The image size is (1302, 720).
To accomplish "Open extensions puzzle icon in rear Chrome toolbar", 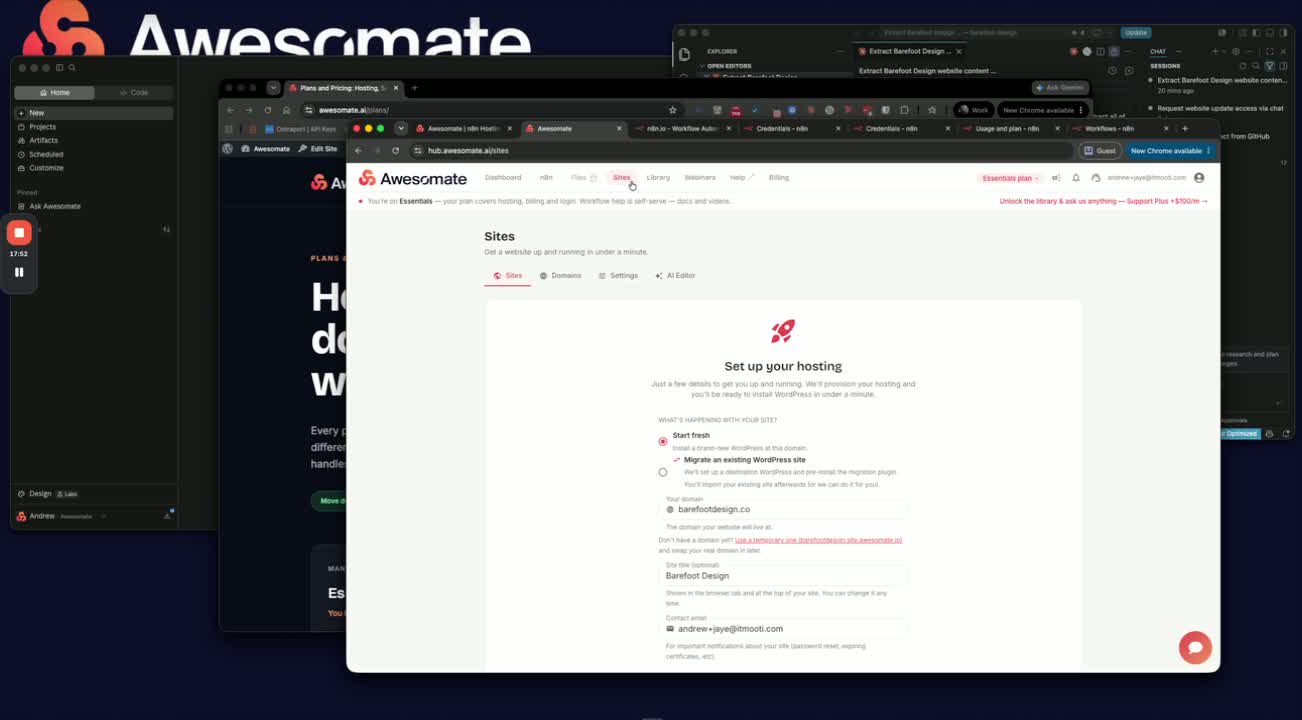I will [x=904, y=110].
